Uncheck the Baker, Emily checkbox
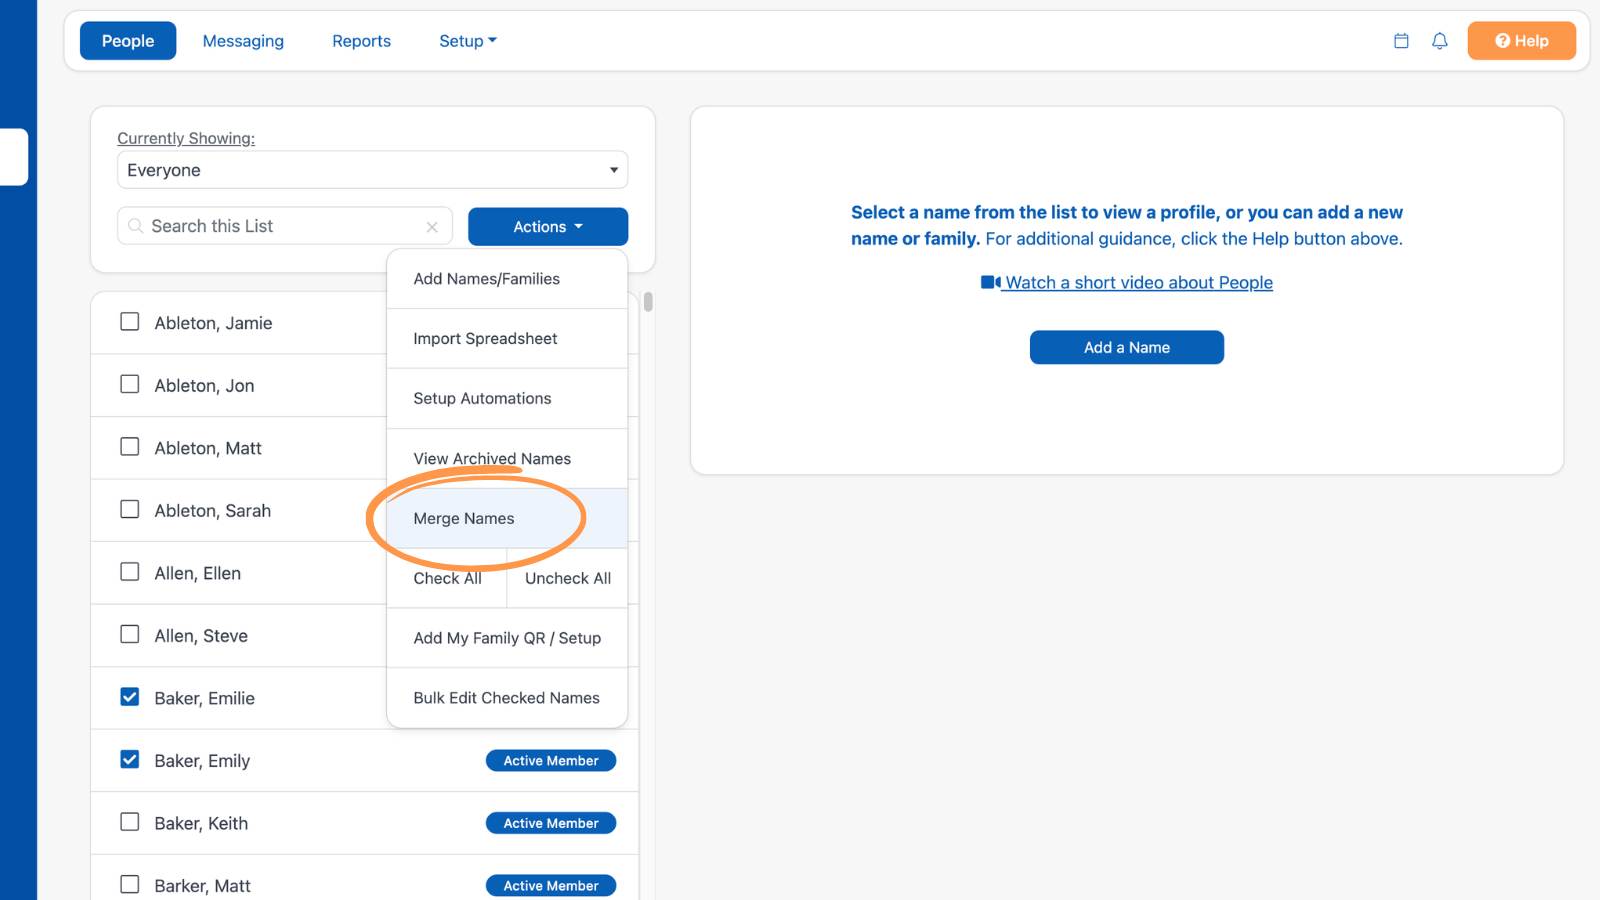Image resolution: width=1600 pixels, height=900 pixels. coord(130,760)
